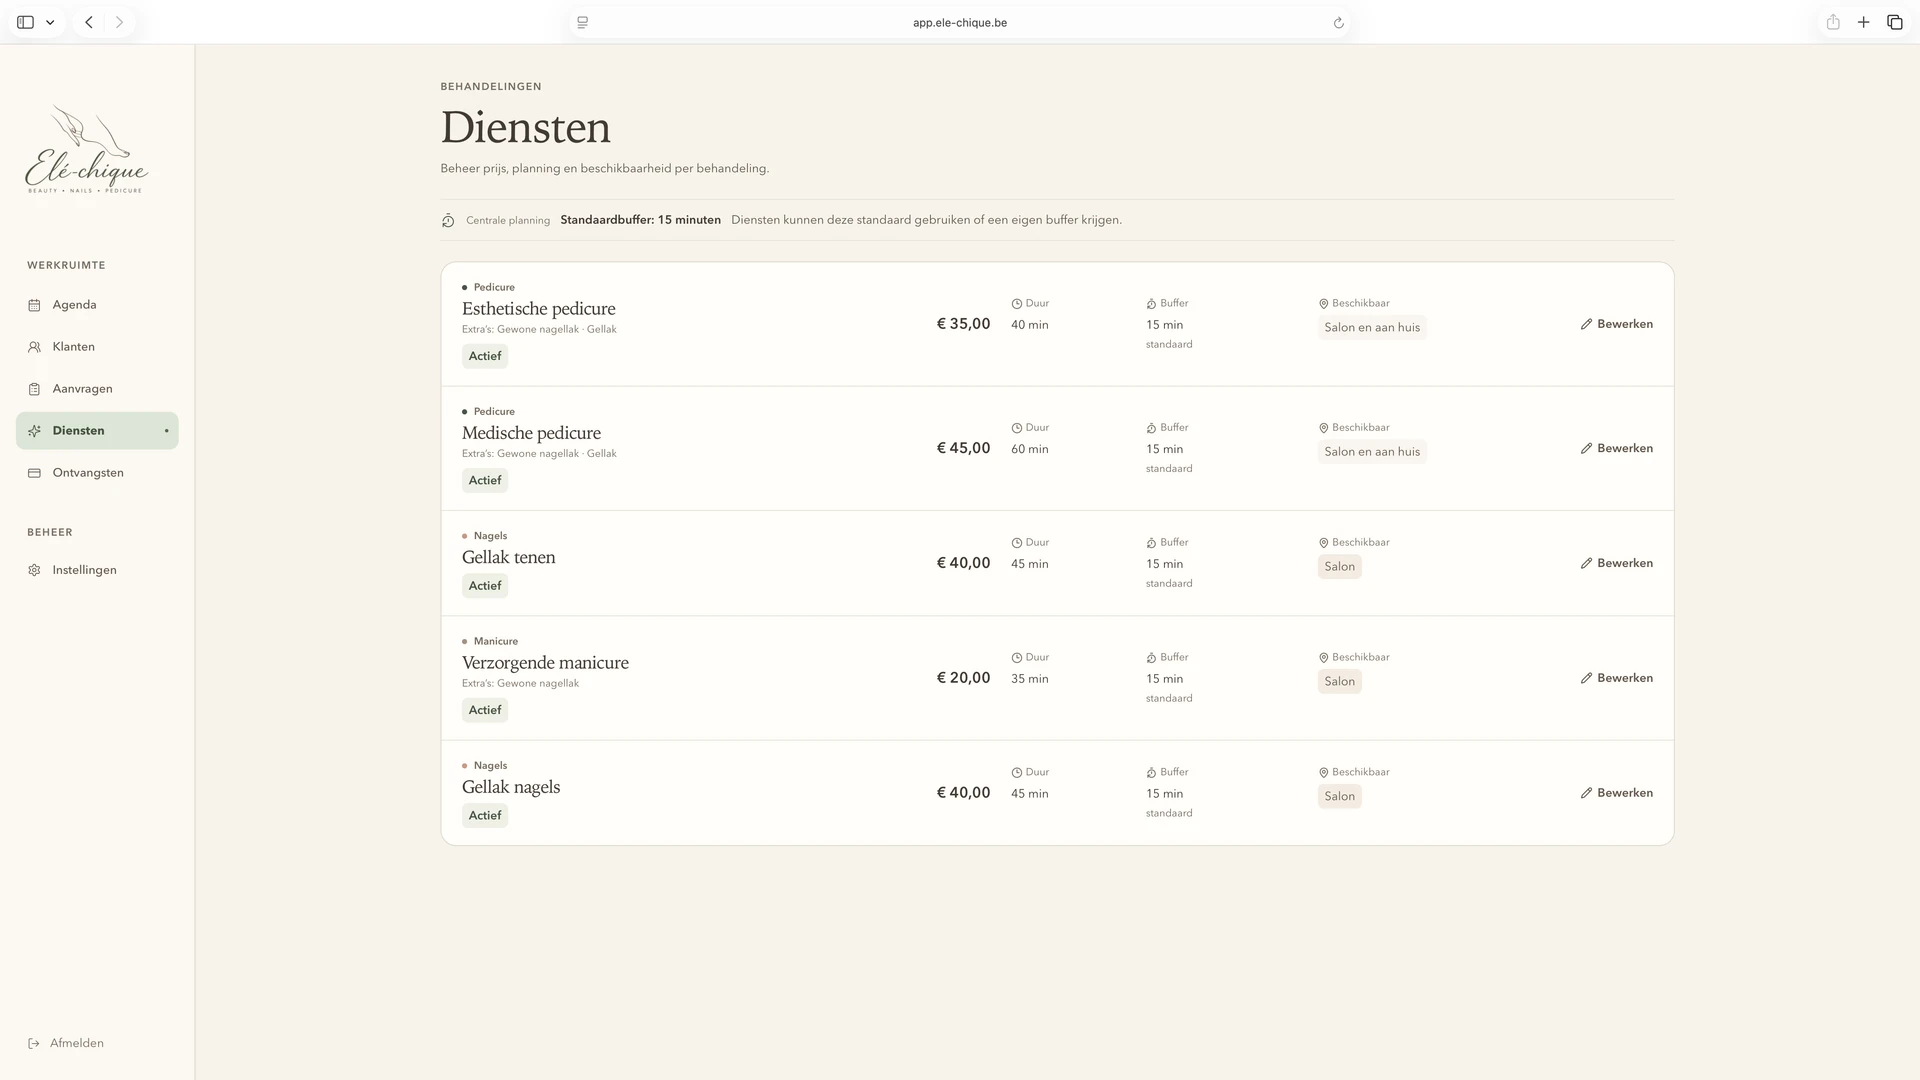Click the Buffer icon of Medische pedicure
The height and width of the screenshot is (1080, 1920).
[1152, 428]
